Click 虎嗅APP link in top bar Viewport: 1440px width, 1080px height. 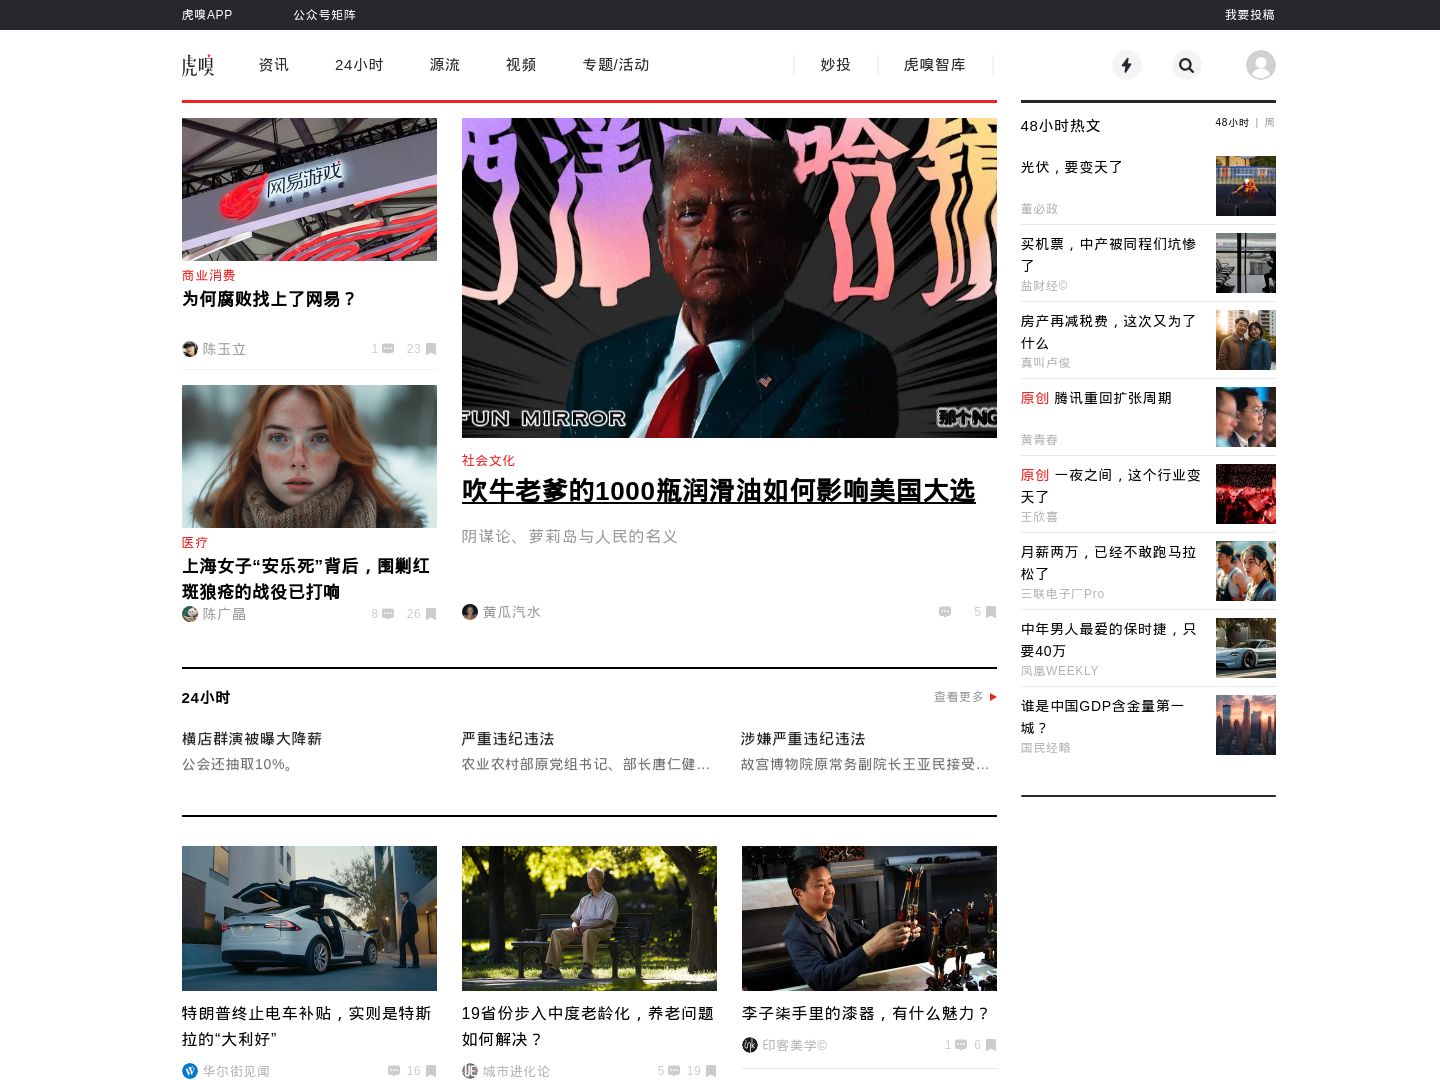207,15
